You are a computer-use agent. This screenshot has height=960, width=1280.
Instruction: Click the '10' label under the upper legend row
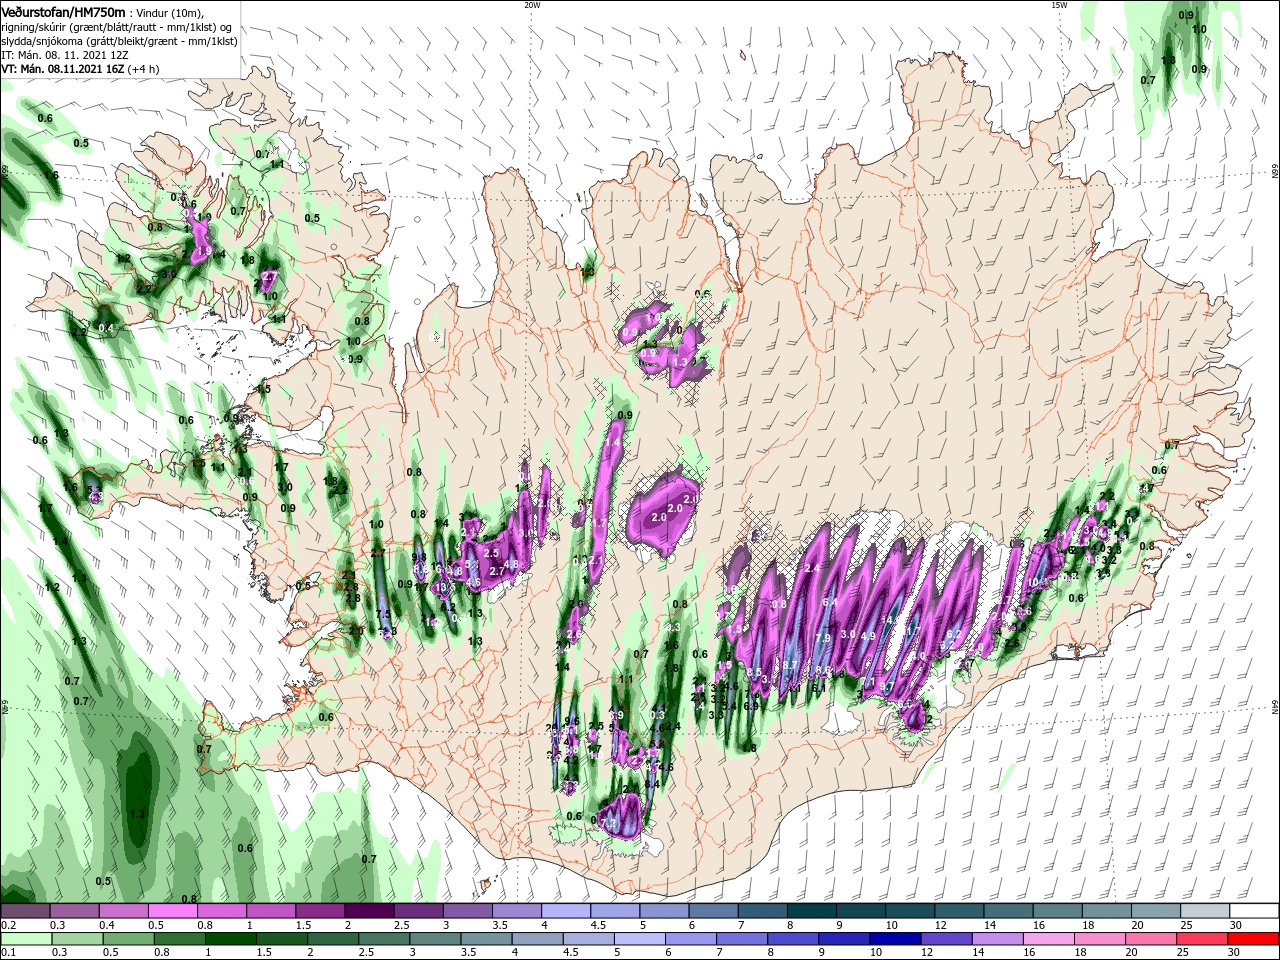pos(891,925)
